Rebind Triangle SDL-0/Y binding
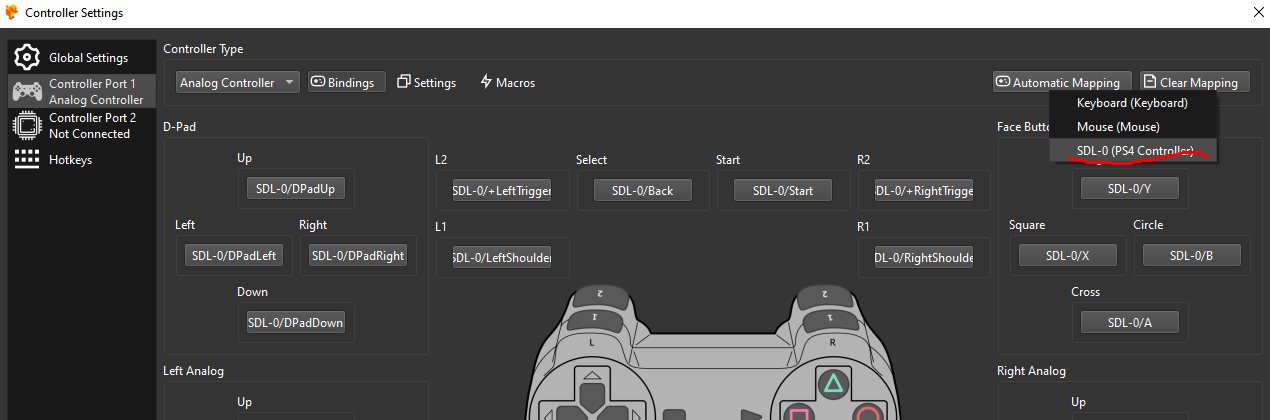Viewport: 1270px width, 420px height. 1130,188
